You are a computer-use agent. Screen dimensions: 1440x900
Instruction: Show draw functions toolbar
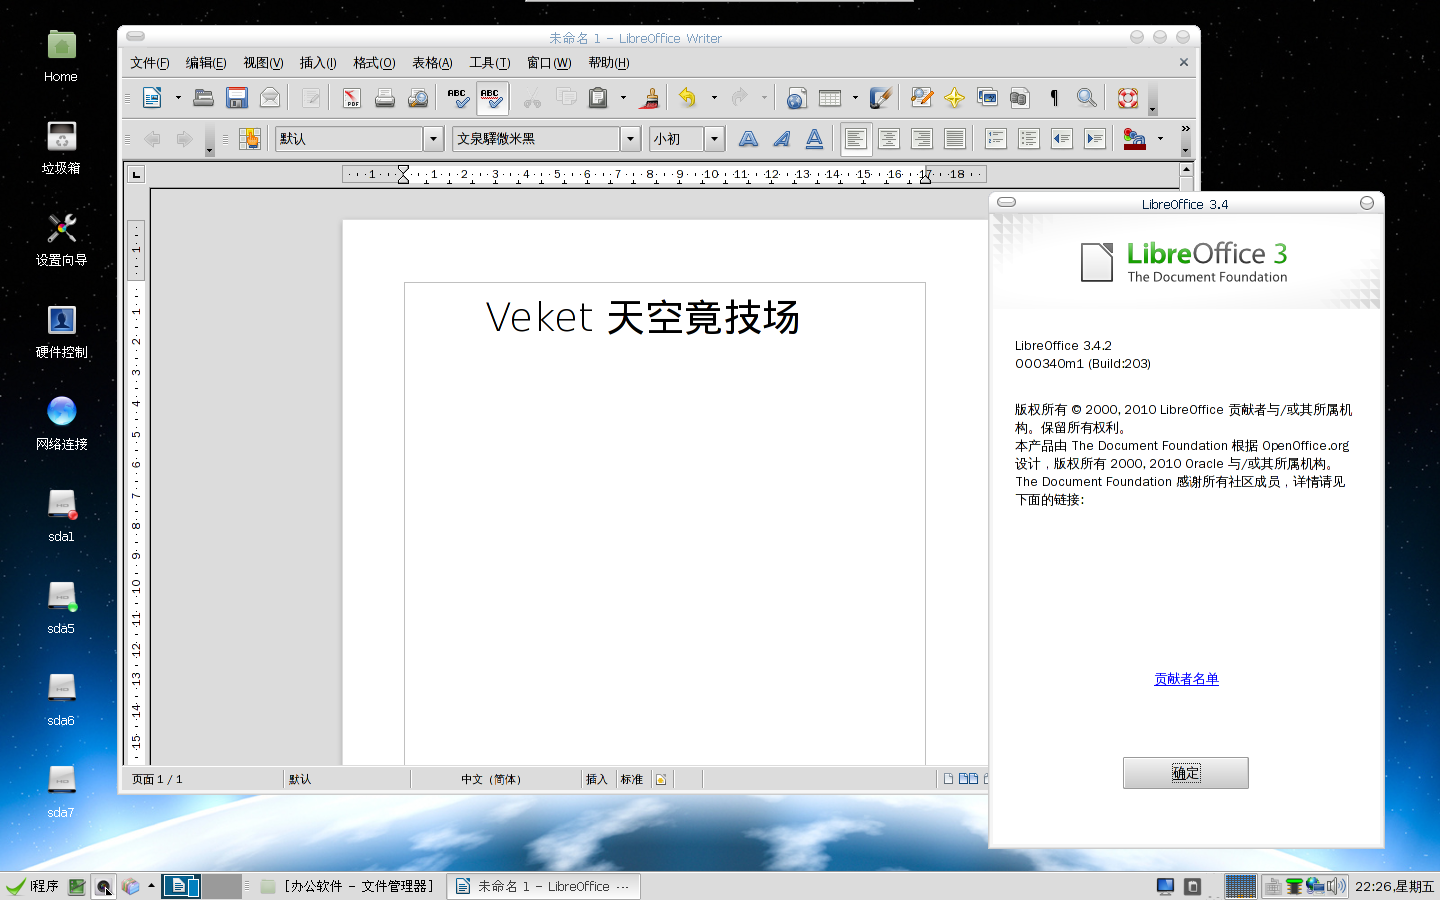coord(880,98)
